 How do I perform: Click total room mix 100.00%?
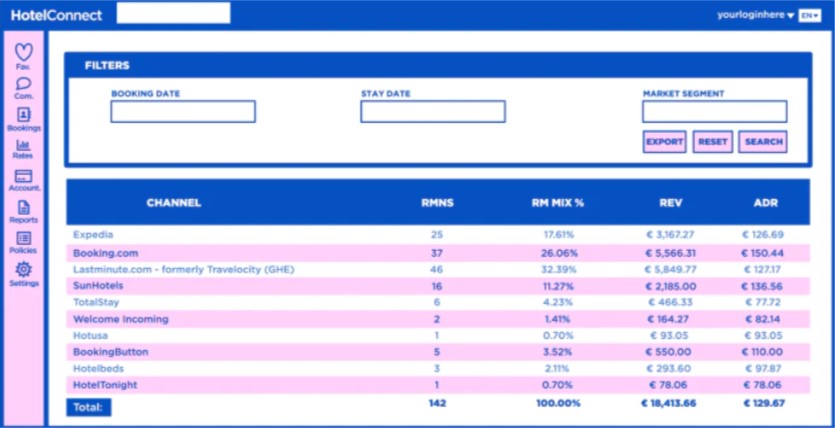(x=558, y=404)
